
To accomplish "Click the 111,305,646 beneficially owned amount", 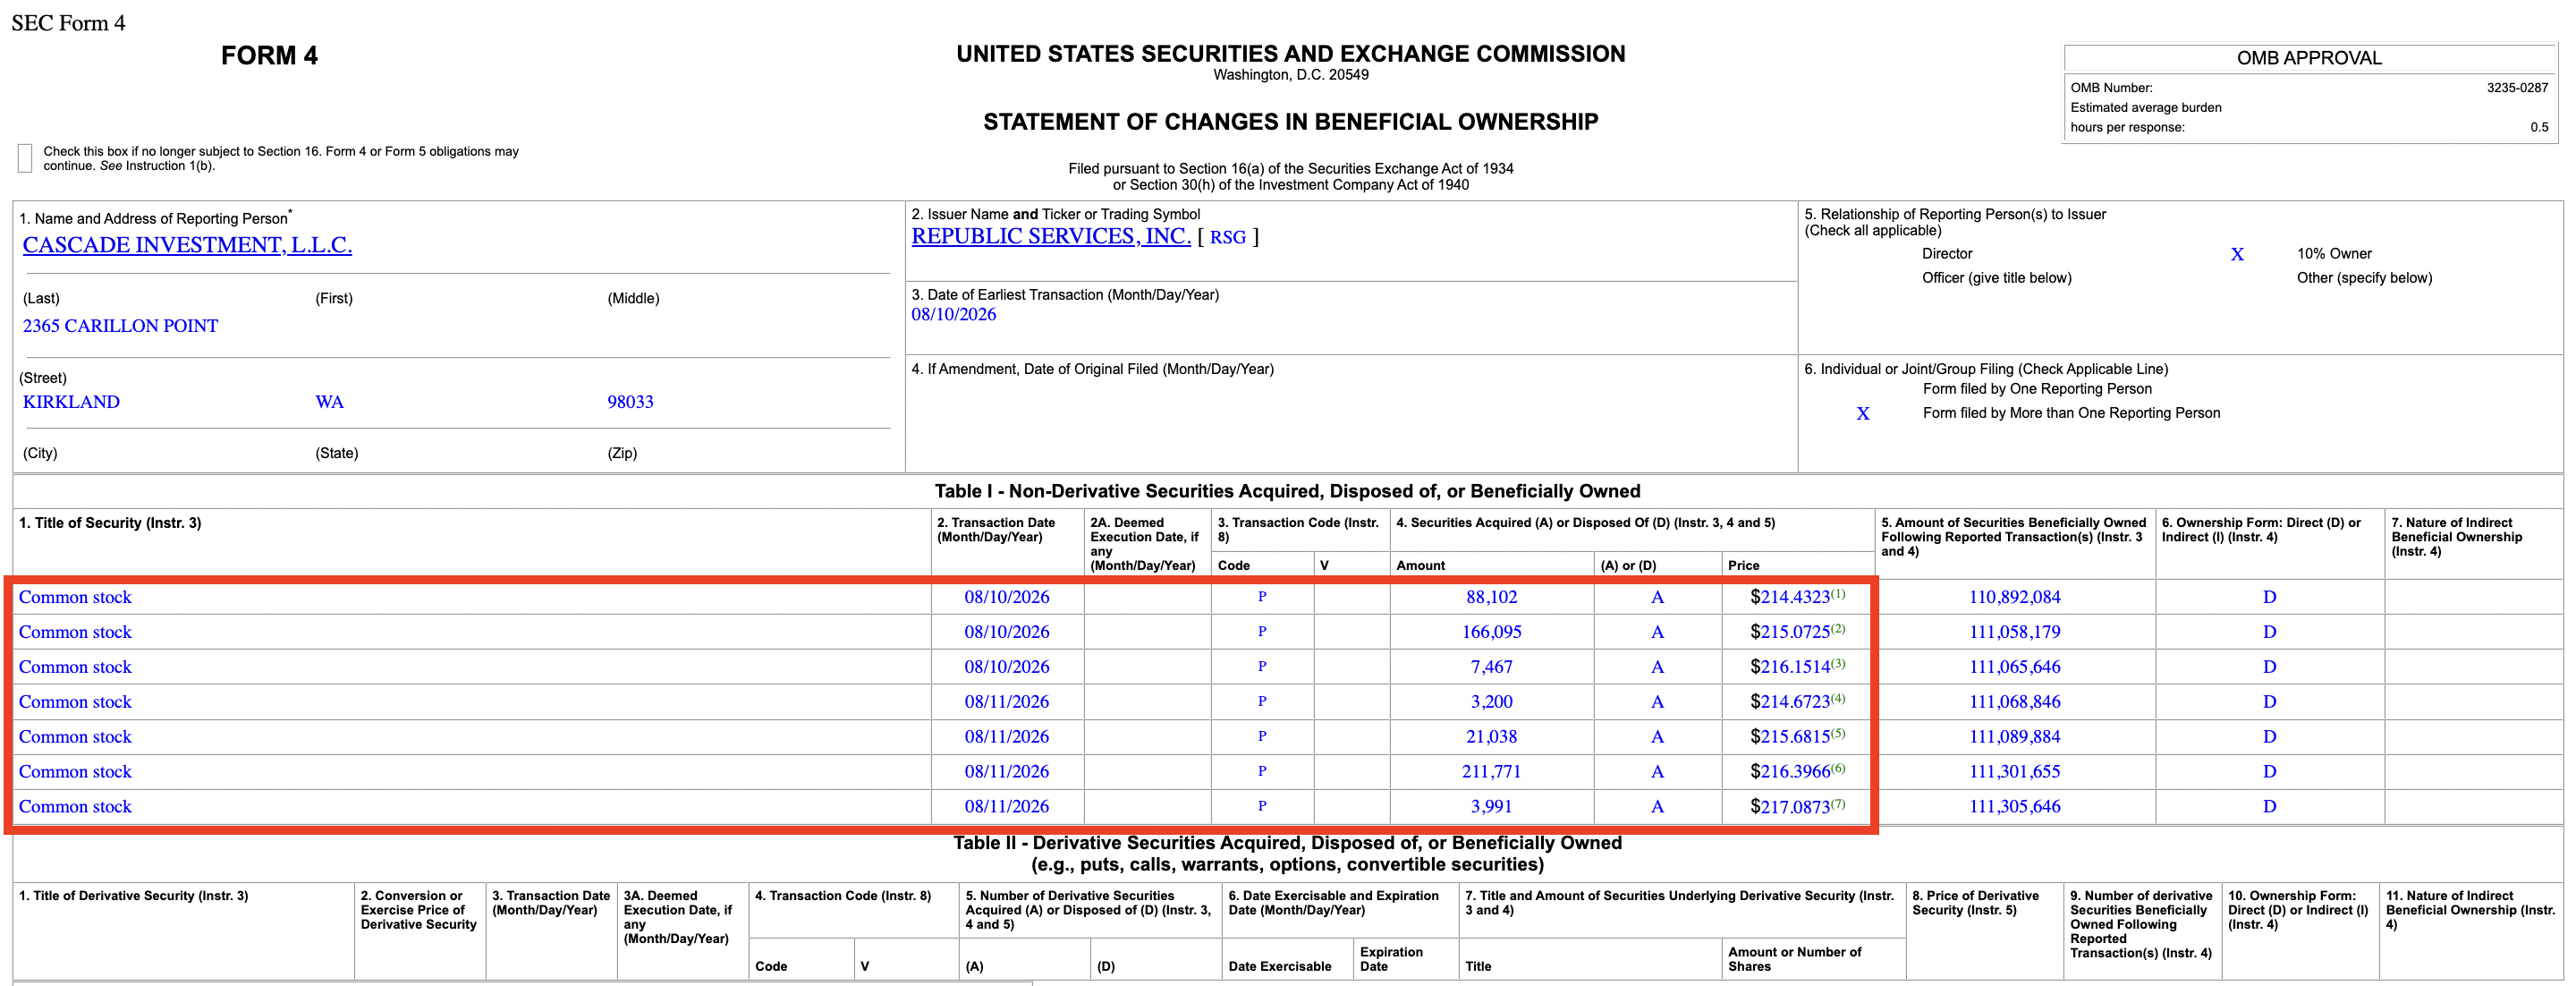I will point(2014,806).
